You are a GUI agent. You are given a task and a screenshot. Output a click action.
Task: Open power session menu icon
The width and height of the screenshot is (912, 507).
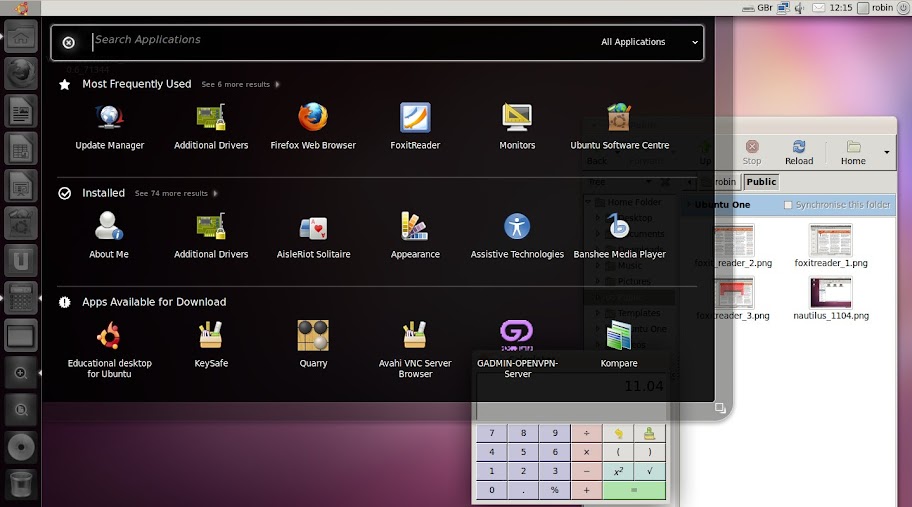903,8
